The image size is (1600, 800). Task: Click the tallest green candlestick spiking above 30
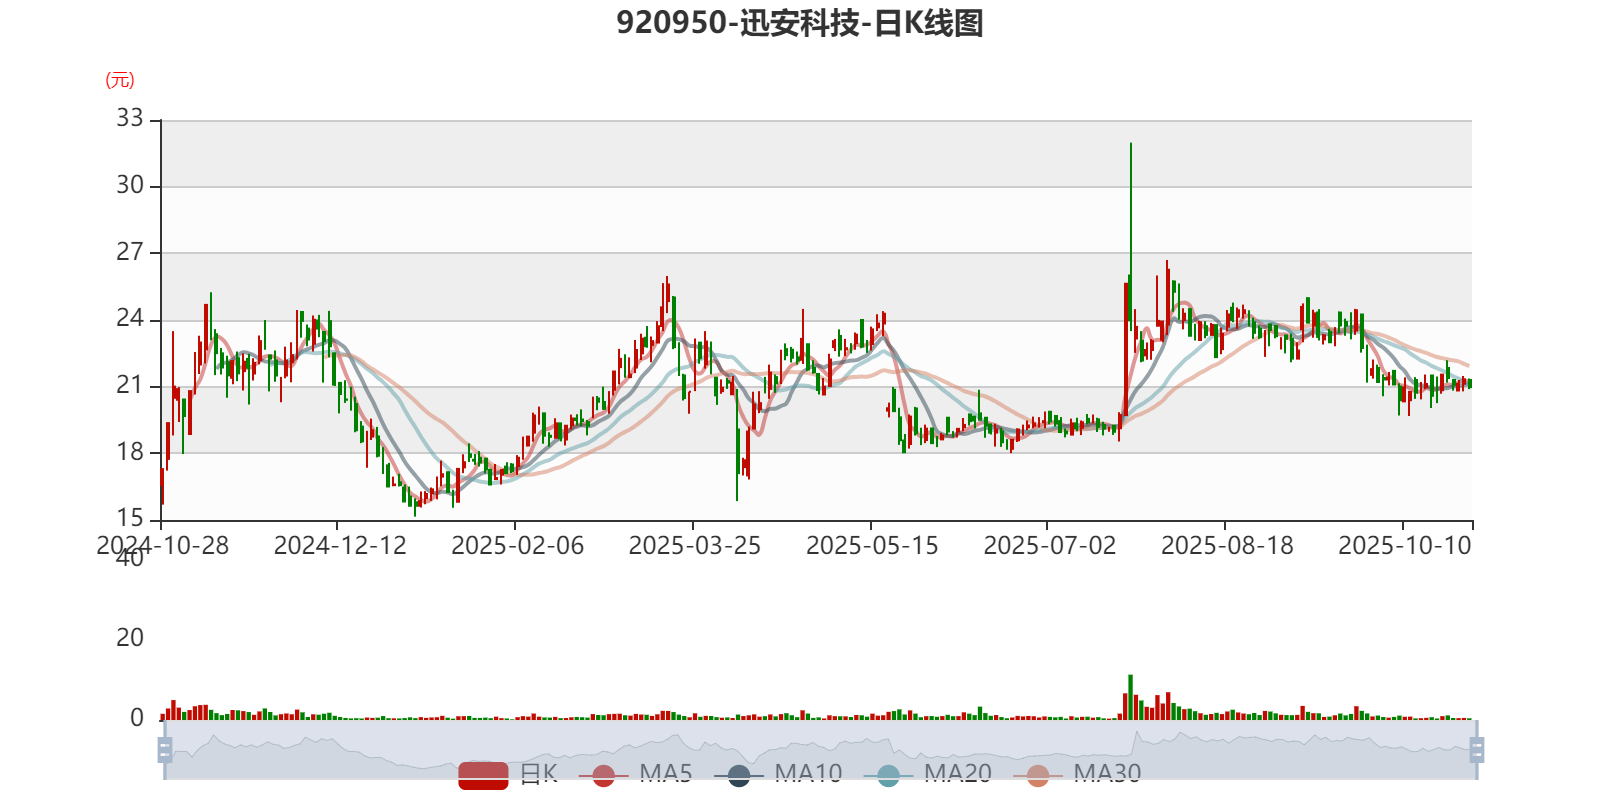[x=1131, y=235]
